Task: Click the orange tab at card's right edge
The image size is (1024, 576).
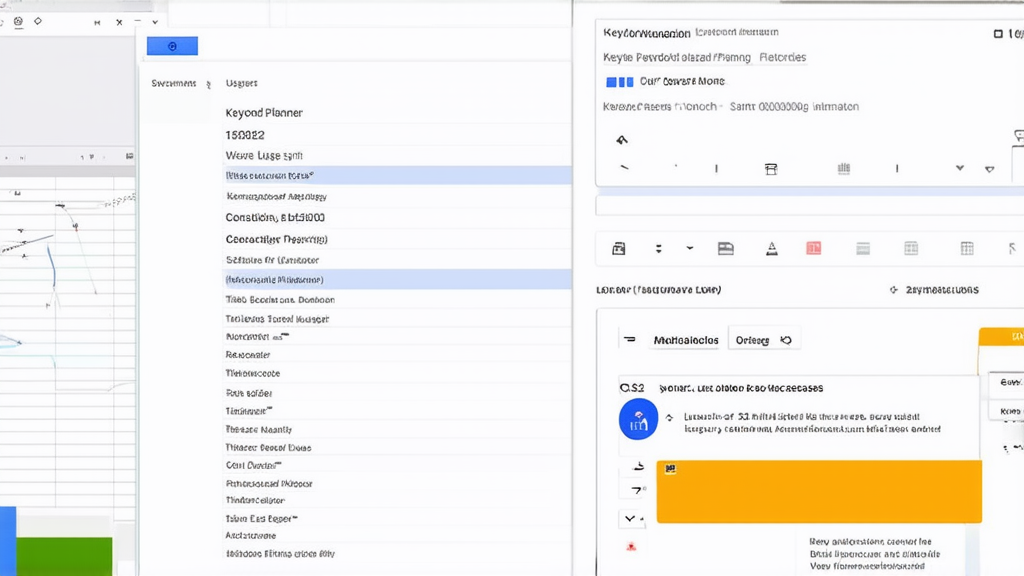Action: pyautogui.click(x=1001, y=336)
